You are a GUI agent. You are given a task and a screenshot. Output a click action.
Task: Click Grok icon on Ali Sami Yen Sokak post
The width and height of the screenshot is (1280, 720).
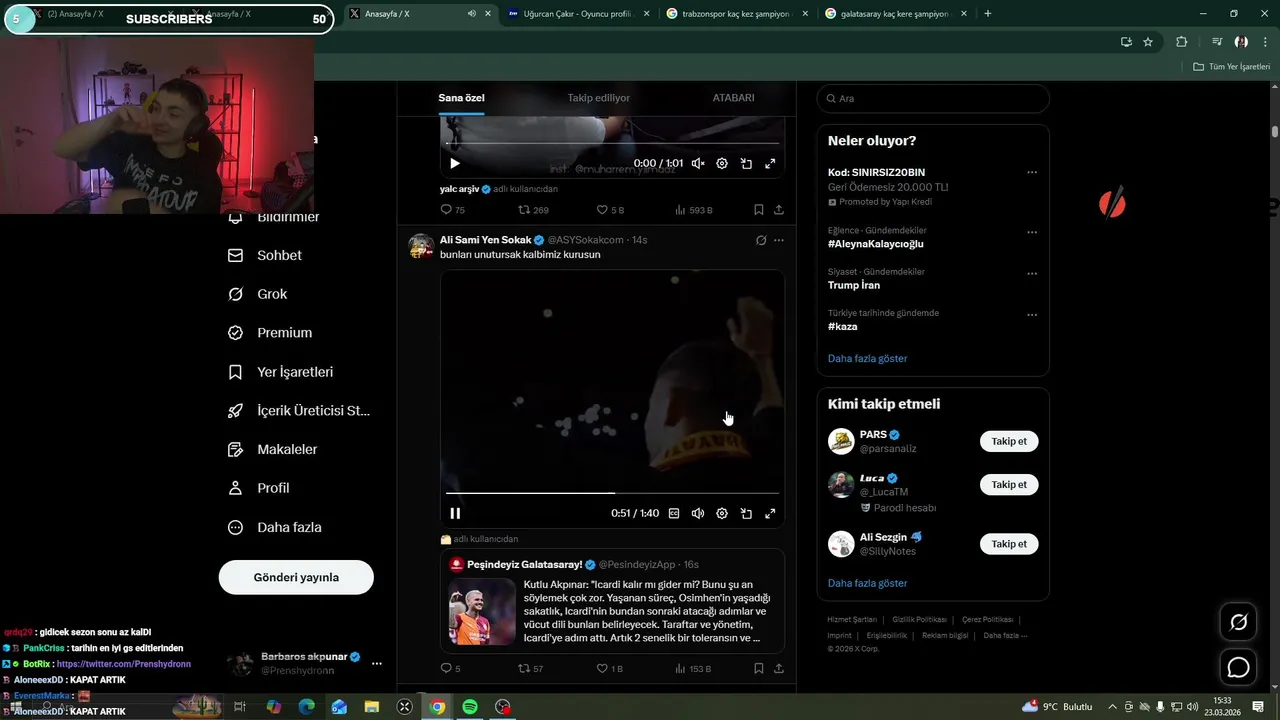[x=761, y=240]
